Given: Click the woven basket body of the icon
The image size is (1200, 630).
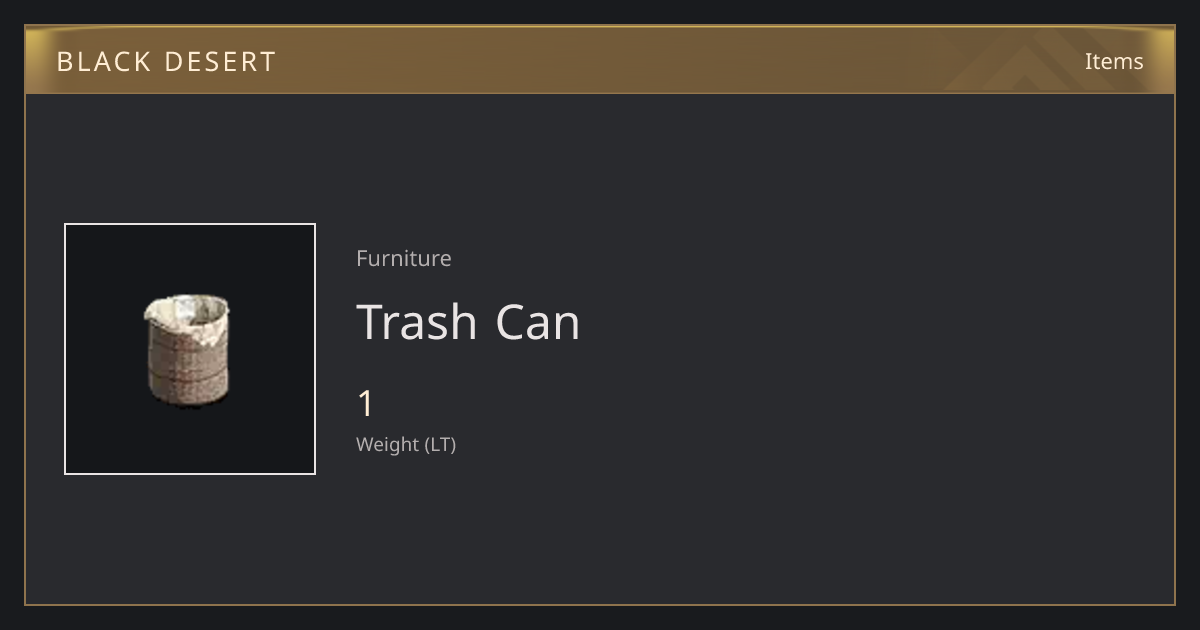Looking at the screenshot, I should tap(187, 370).
